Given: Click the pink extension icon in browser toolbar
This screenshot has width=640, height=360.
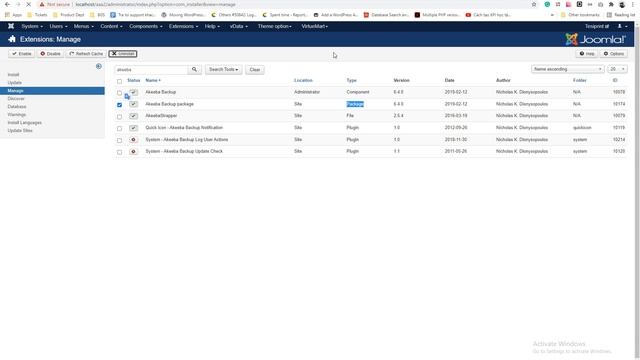Looking at the screenshot, I should (569, 4).
